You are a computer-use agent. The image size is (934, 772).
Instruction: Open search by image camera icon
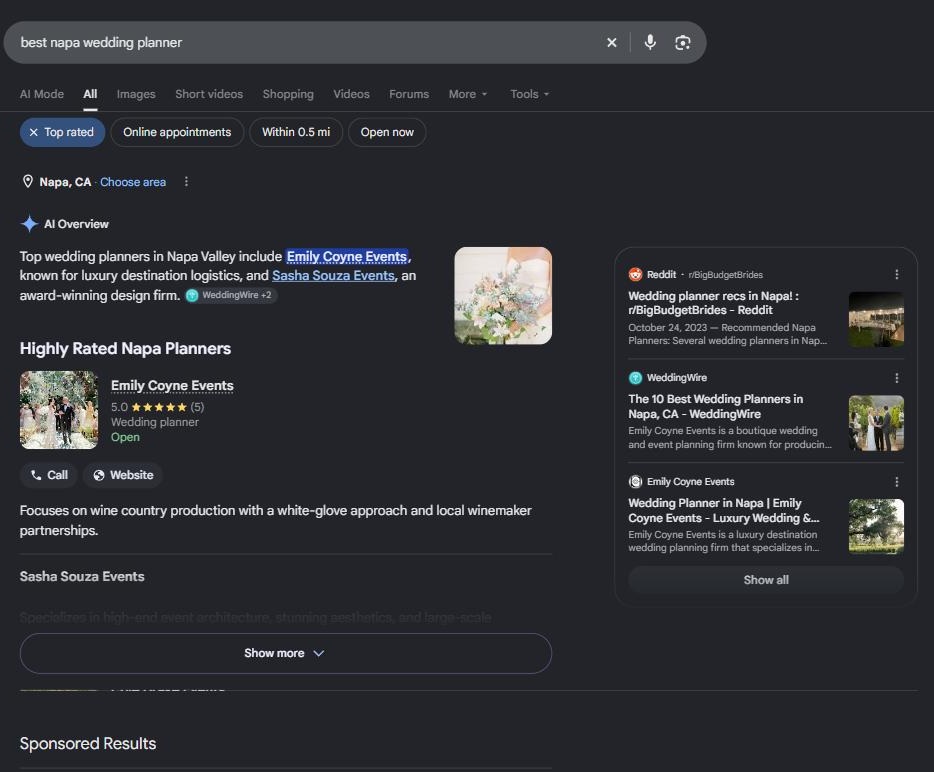(x=683, y=42)
